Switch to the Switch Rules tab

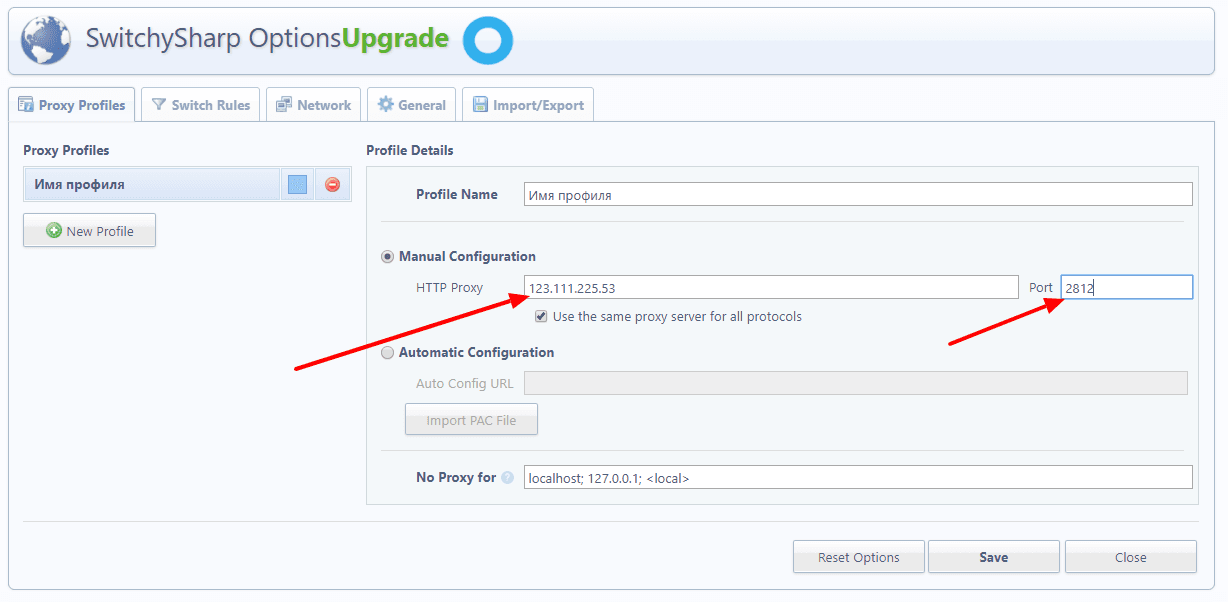[201, 105]
